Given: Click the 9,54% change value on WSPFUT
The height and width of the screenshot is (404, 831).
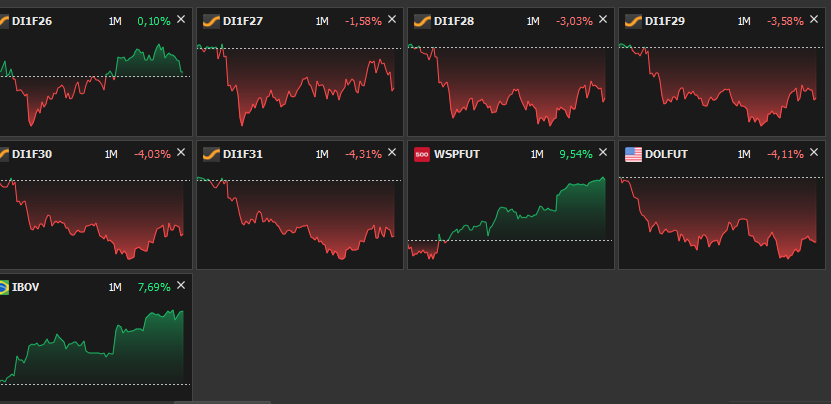Looking at the screenshot, I should pos(576,154).
